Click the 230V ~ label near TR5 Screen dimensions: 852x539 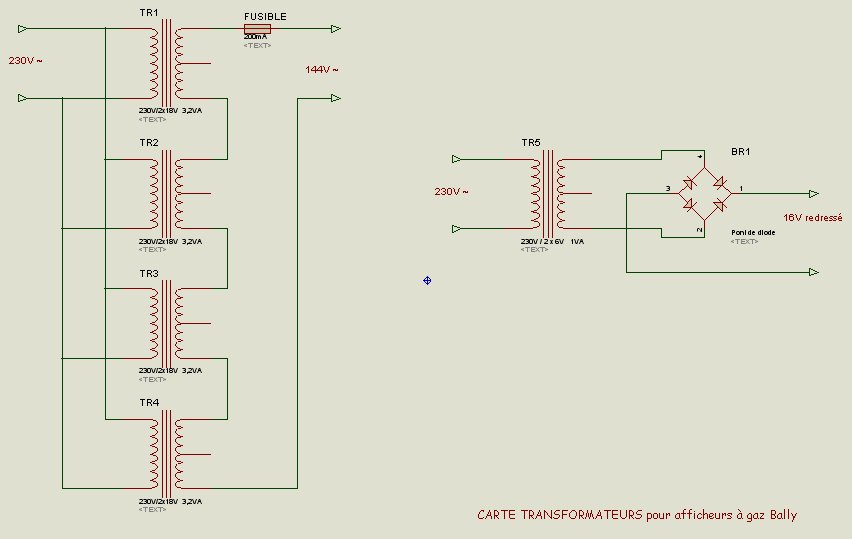click(451, 192)
